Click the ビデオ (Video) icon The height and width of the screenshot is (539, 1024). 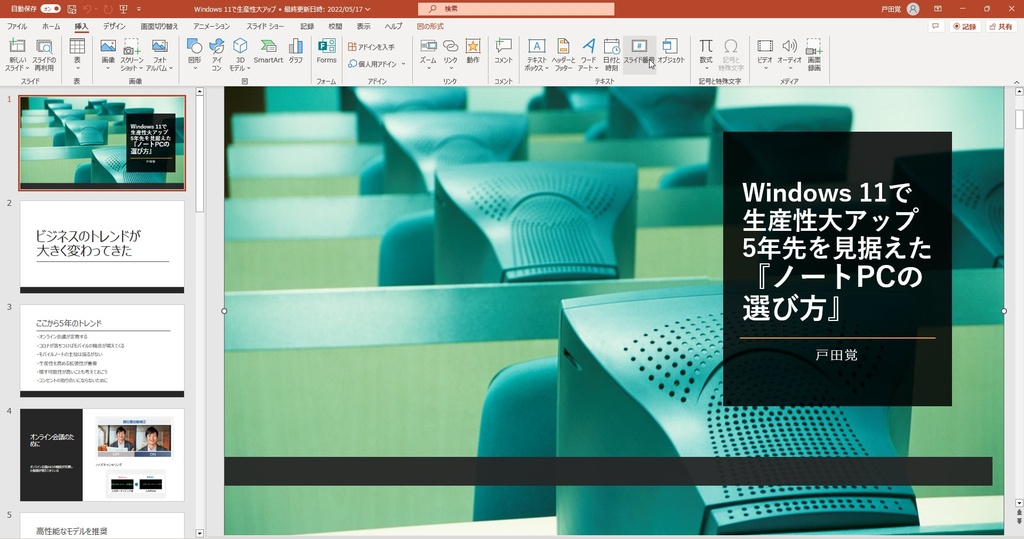pos(765,46)
